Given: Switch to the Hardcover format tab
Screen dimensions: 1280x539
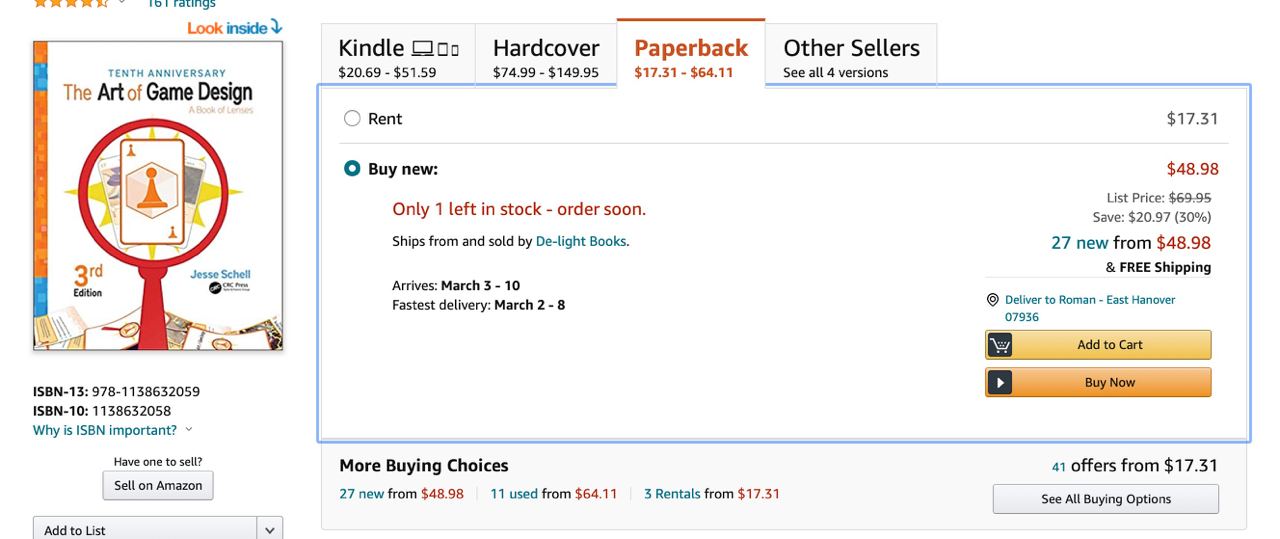Looking at the screenshot, I should pyautogui.click(x=546, y=57).
